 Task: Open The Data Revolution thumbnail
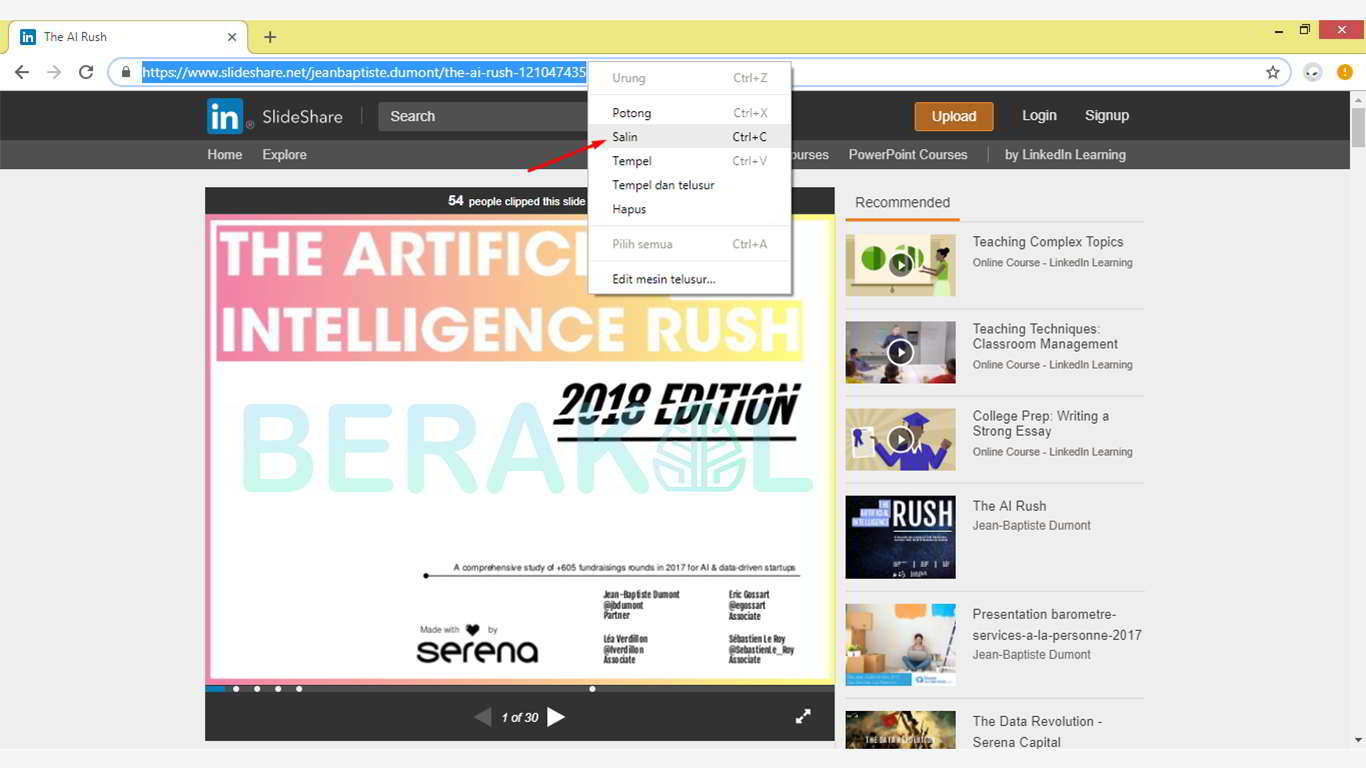pyautogui.click(x=899, y=731)
